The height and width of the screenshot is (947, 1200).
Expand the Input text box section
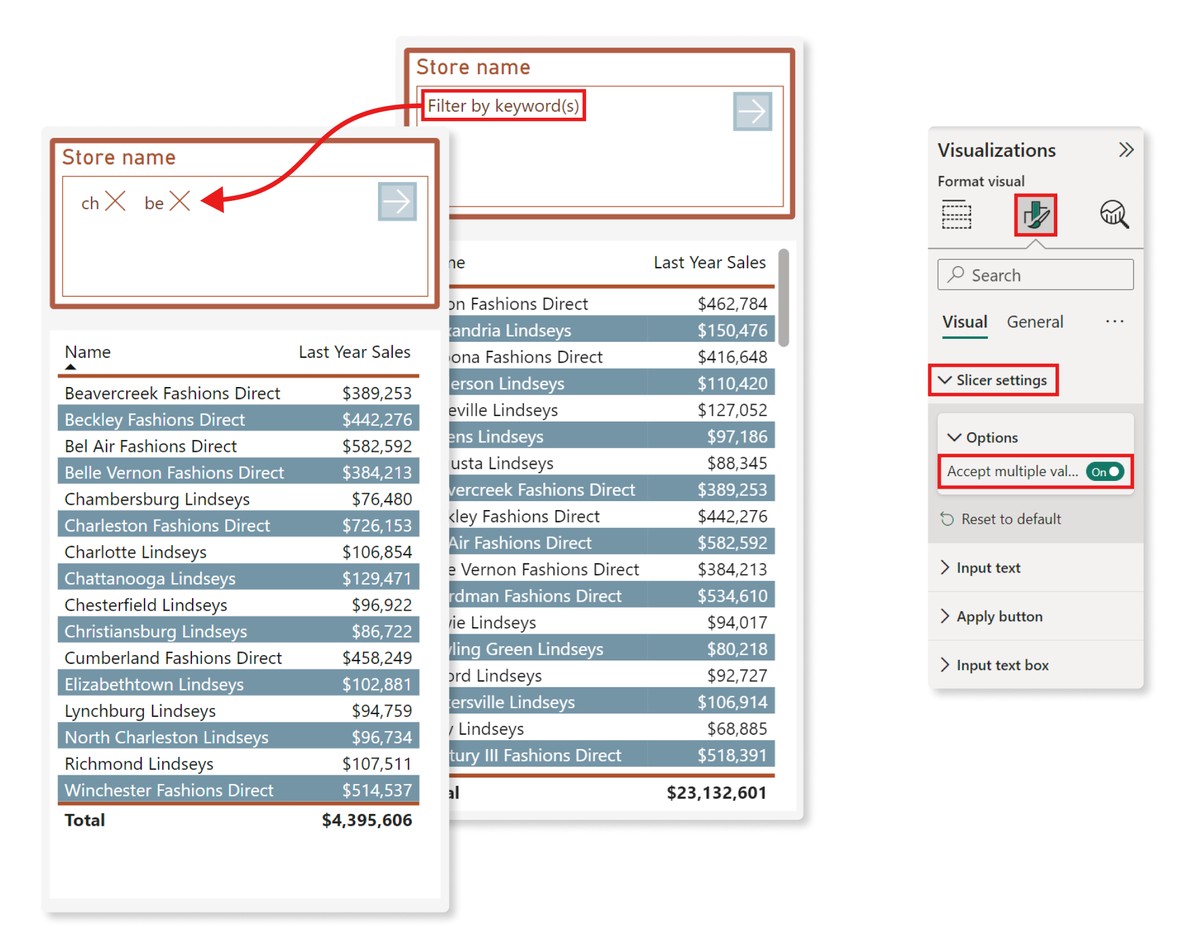1002,666
